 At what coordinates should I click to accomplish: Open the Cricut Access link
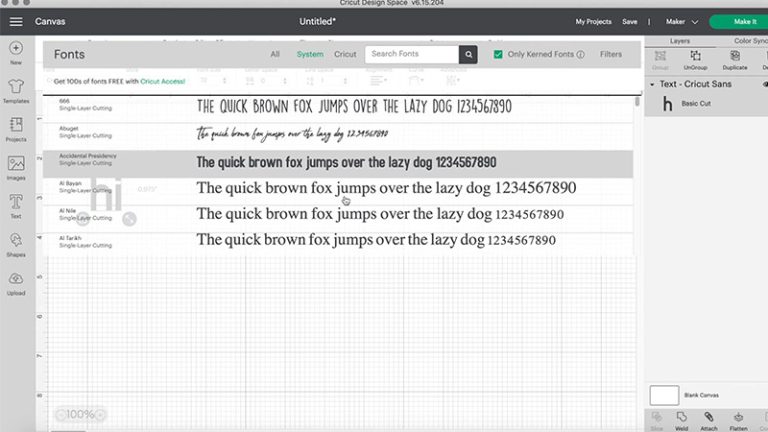click(163, 81)
